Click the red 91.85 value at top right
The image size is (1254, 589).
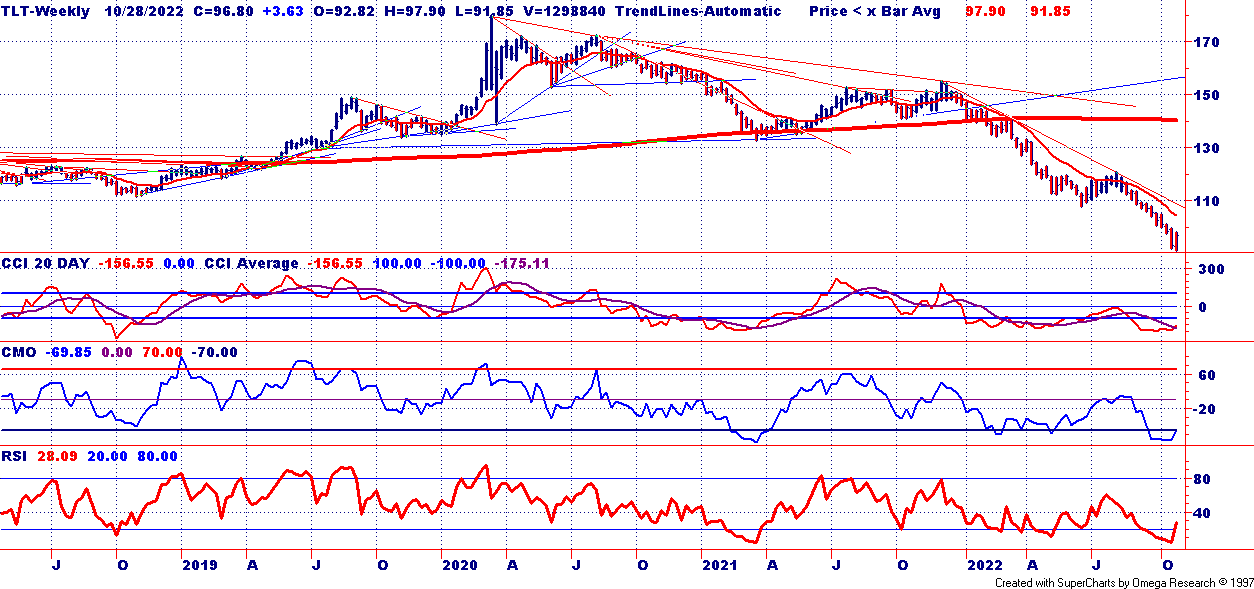pyautogui.click(x=1052, y=11)
